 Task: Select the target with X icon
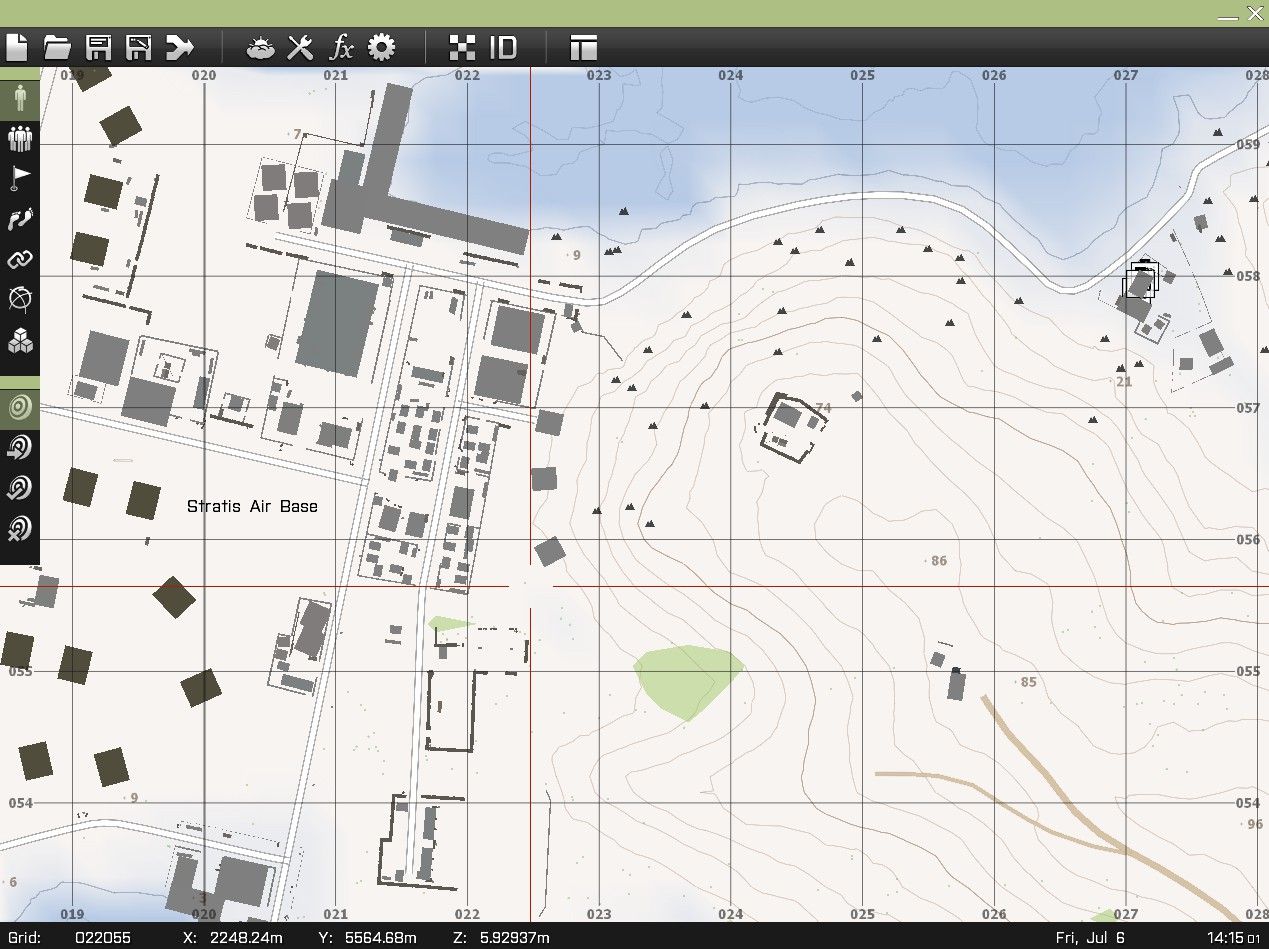pyautogui.click(x=20, y=527)
